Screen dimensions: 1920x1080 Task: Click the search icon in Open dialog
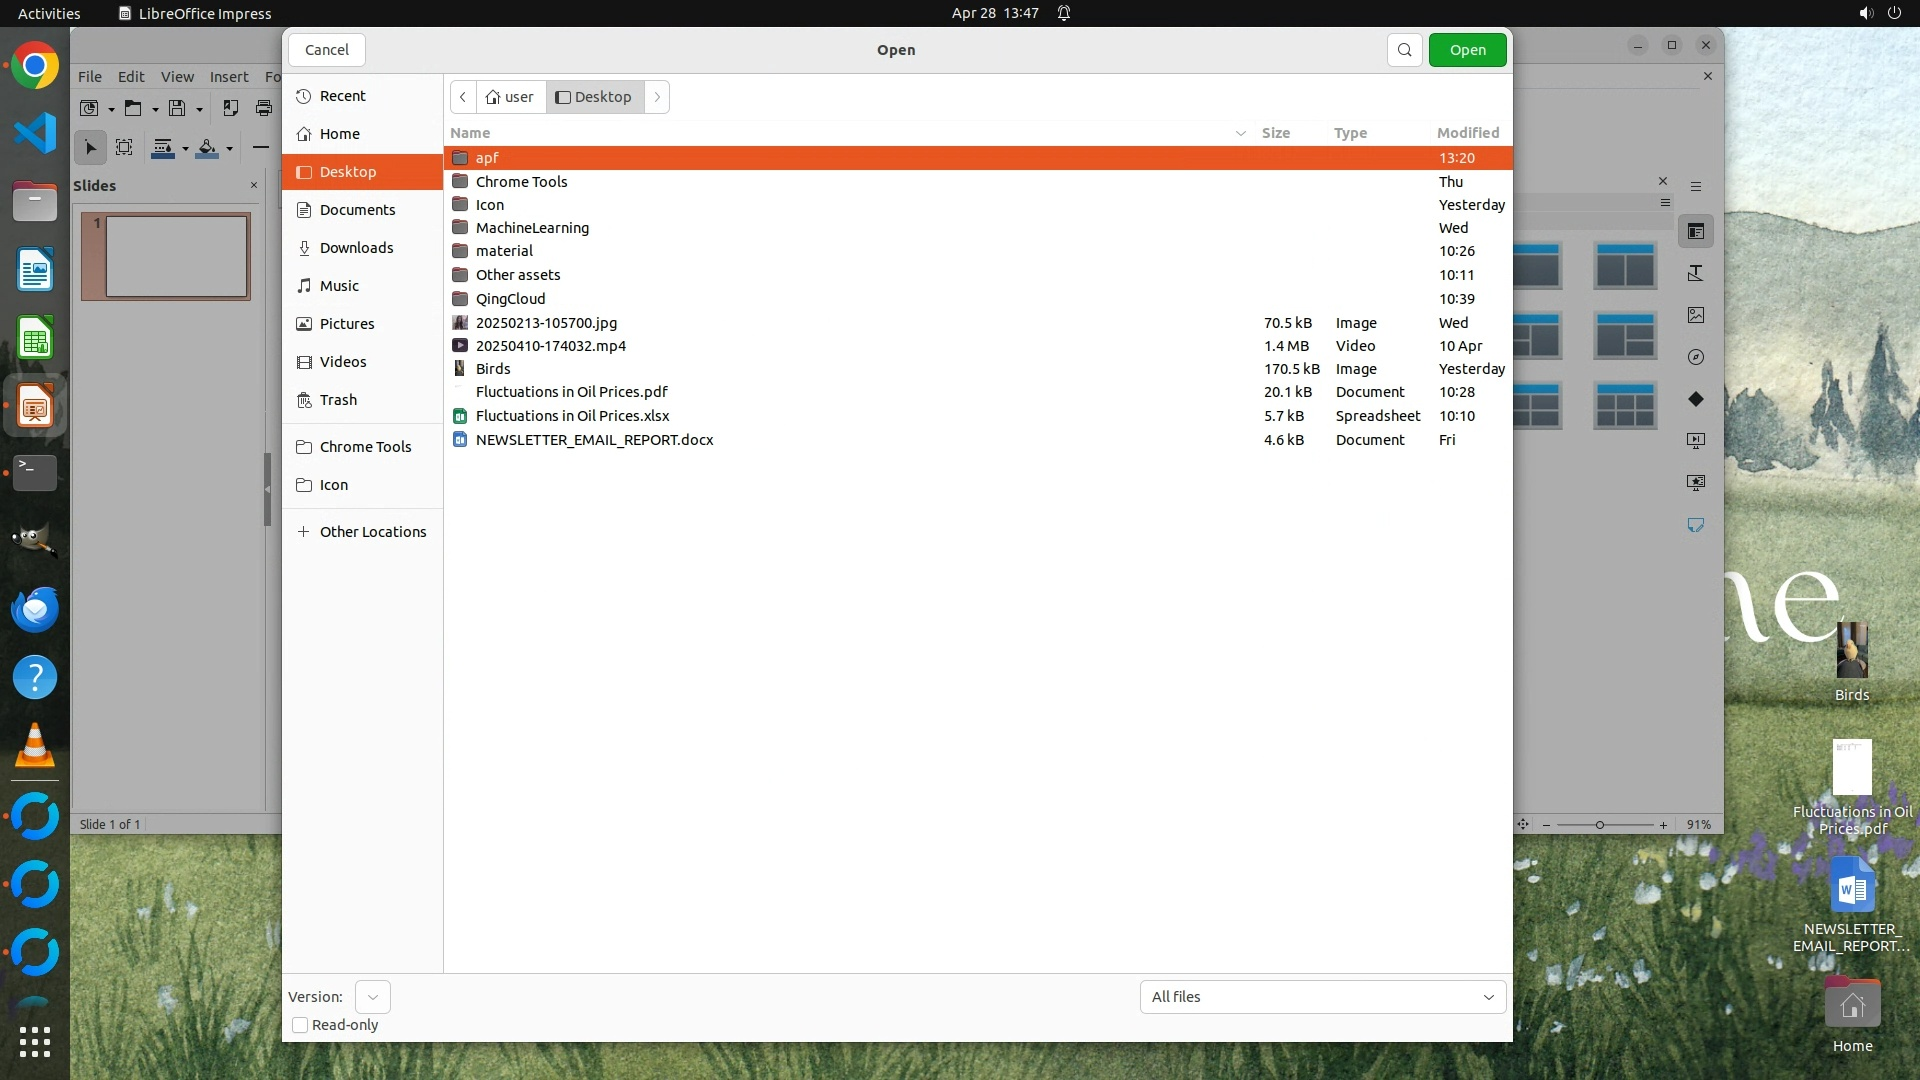pyautogui.click(x=1404, y=50)
